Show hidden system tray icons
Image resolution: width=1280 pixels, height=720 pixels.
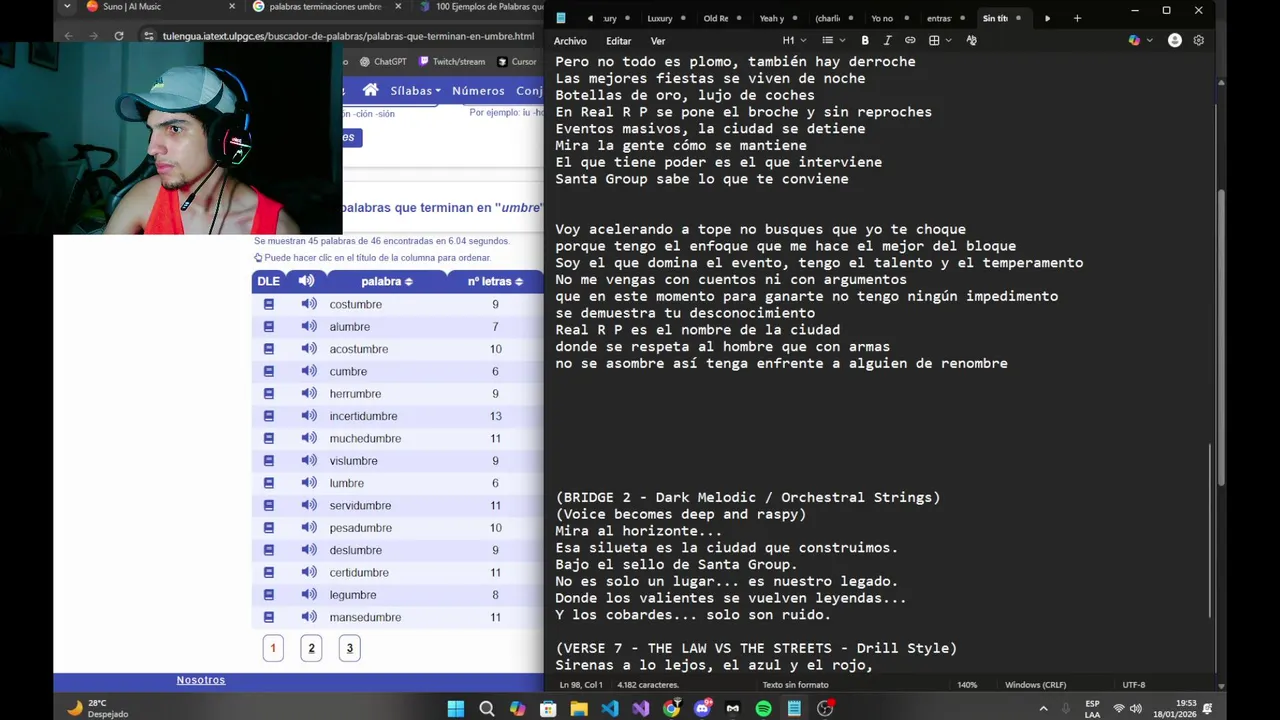(x=1044, y=708)
